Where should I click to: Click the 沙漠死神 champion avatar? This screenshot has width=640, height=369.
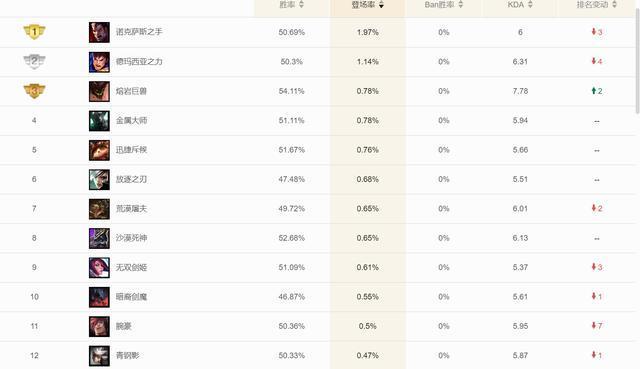99,238
